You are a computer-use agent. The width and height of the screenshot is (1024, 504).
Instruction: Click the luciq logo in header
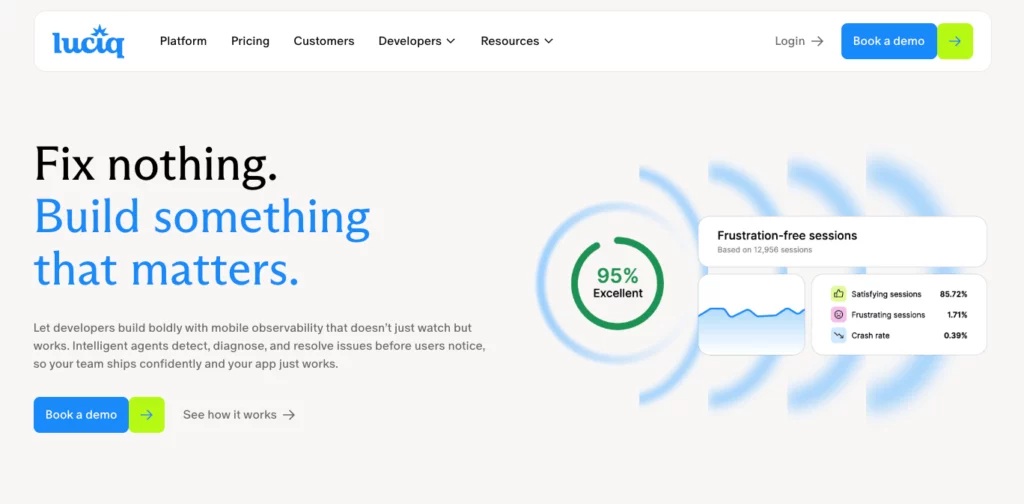point(88,41)
